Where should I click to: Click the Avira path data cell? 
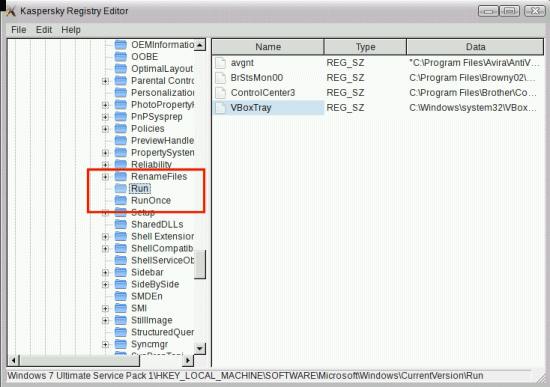coord(474,63)
